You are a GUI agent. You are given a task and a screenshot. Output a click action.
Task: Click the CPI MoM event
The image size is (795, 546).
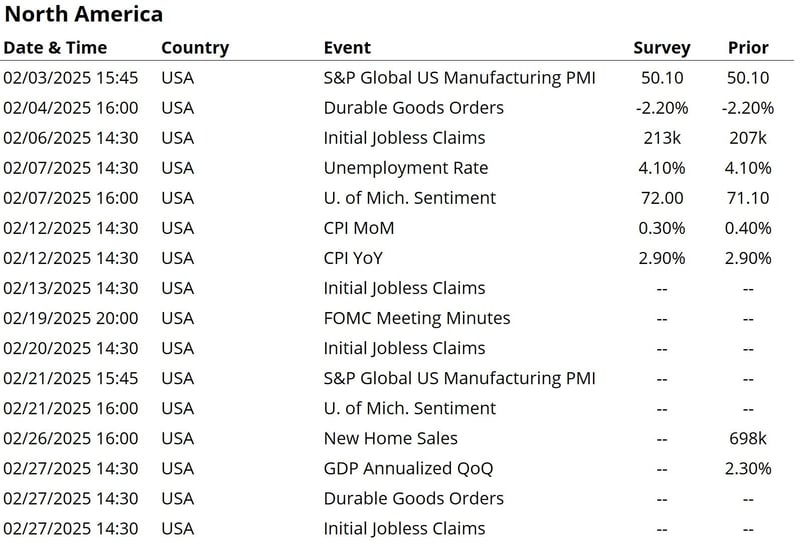(x=359, y=228)
